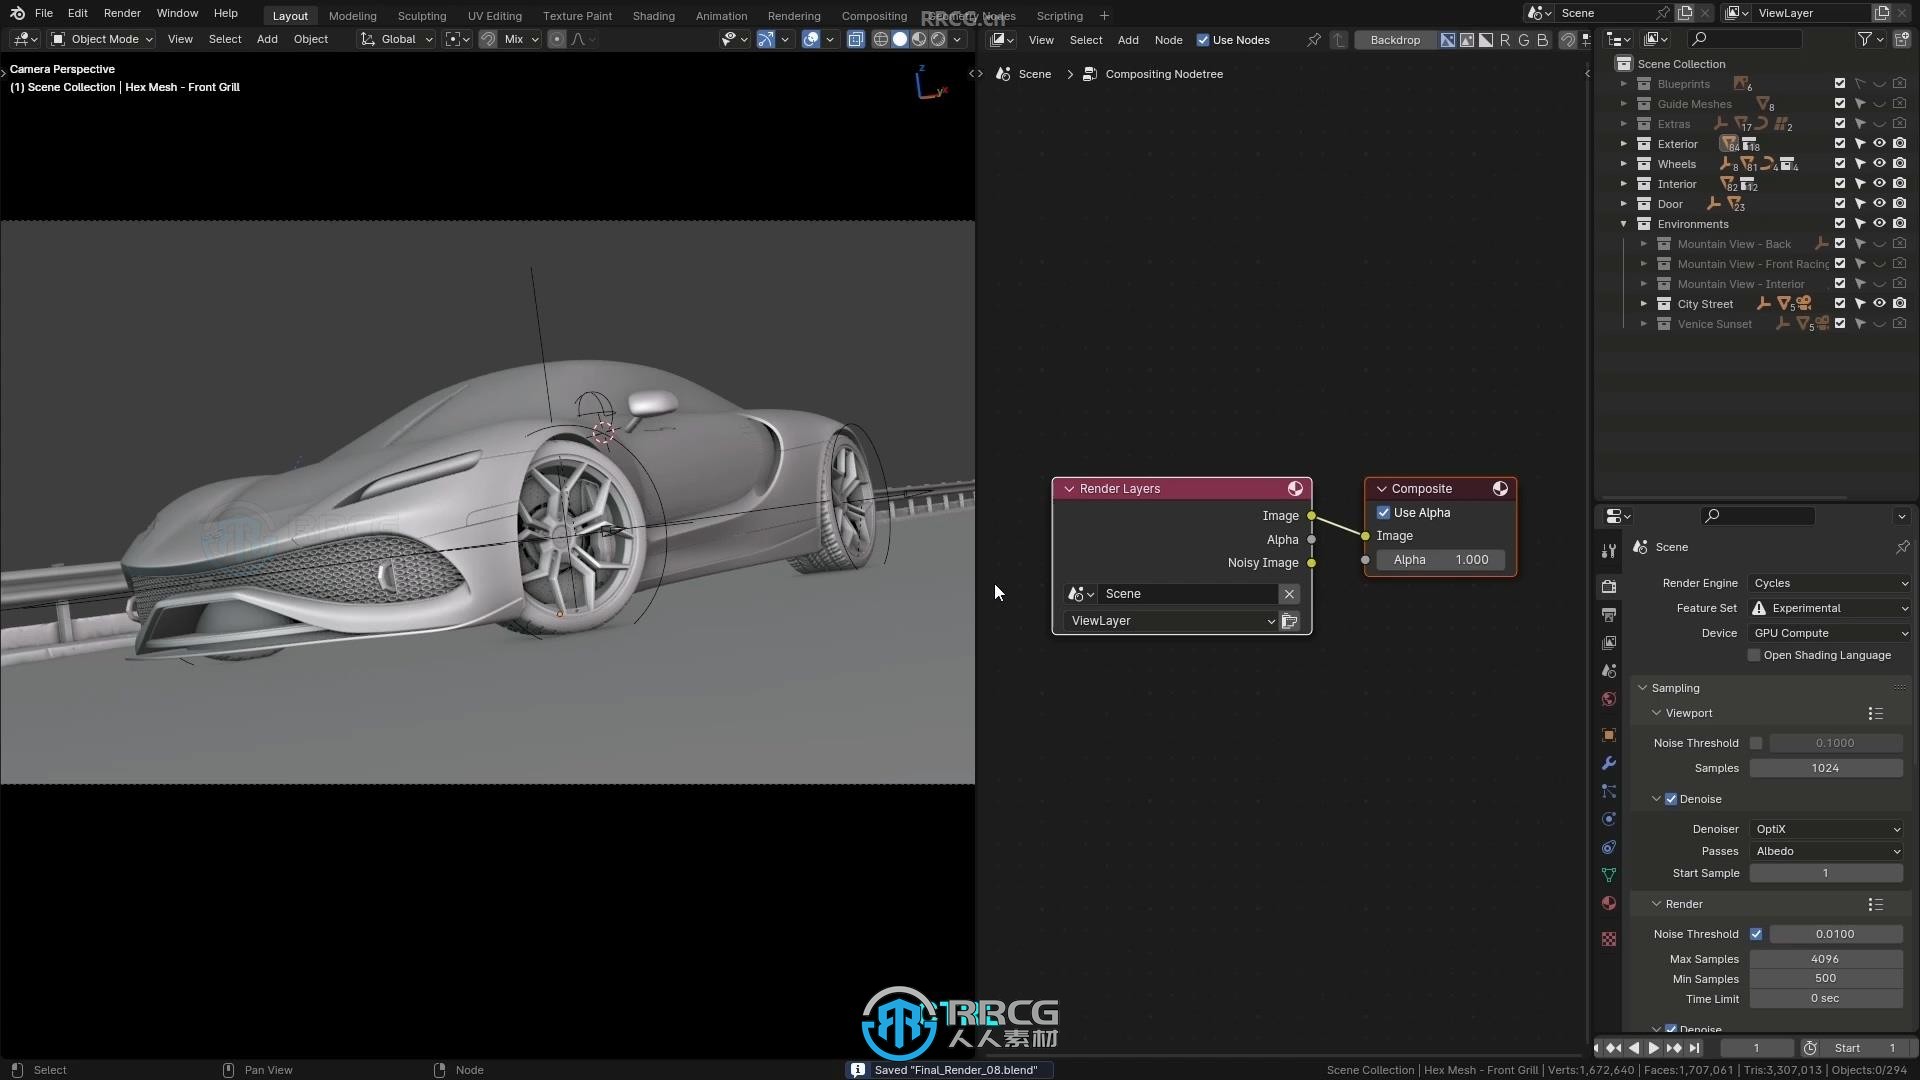This screenshot has height=1080, width=1920.
Task: Click the Blender logo menu
Action: click(17, 13)
